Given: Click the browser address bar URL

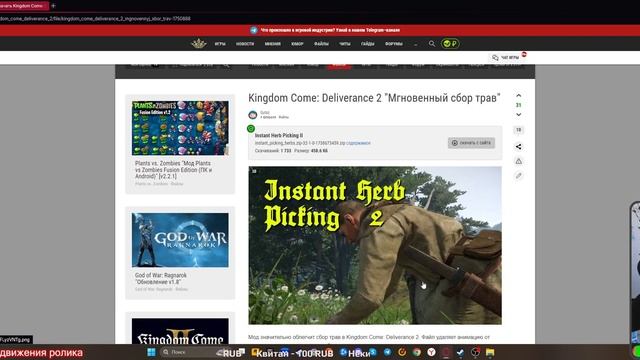Looking at the screenshot, I should (96, 18).
